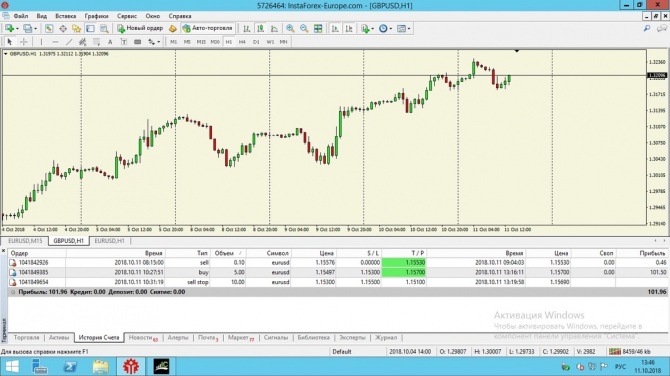Viewport: 670px width, 376px height.
Task: Open the Сервис menu
Action: coord(127,16)
